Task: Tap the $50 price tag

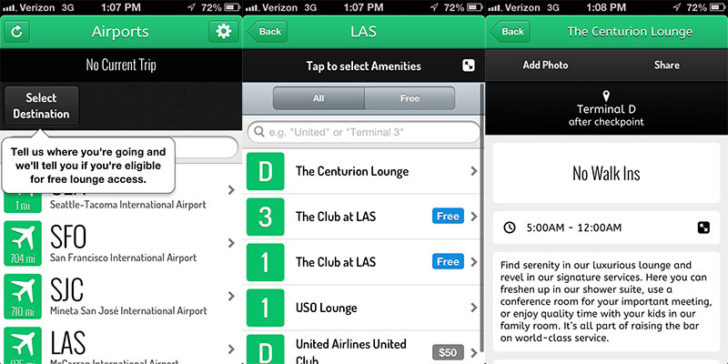Action: click(x=448, y=353)
